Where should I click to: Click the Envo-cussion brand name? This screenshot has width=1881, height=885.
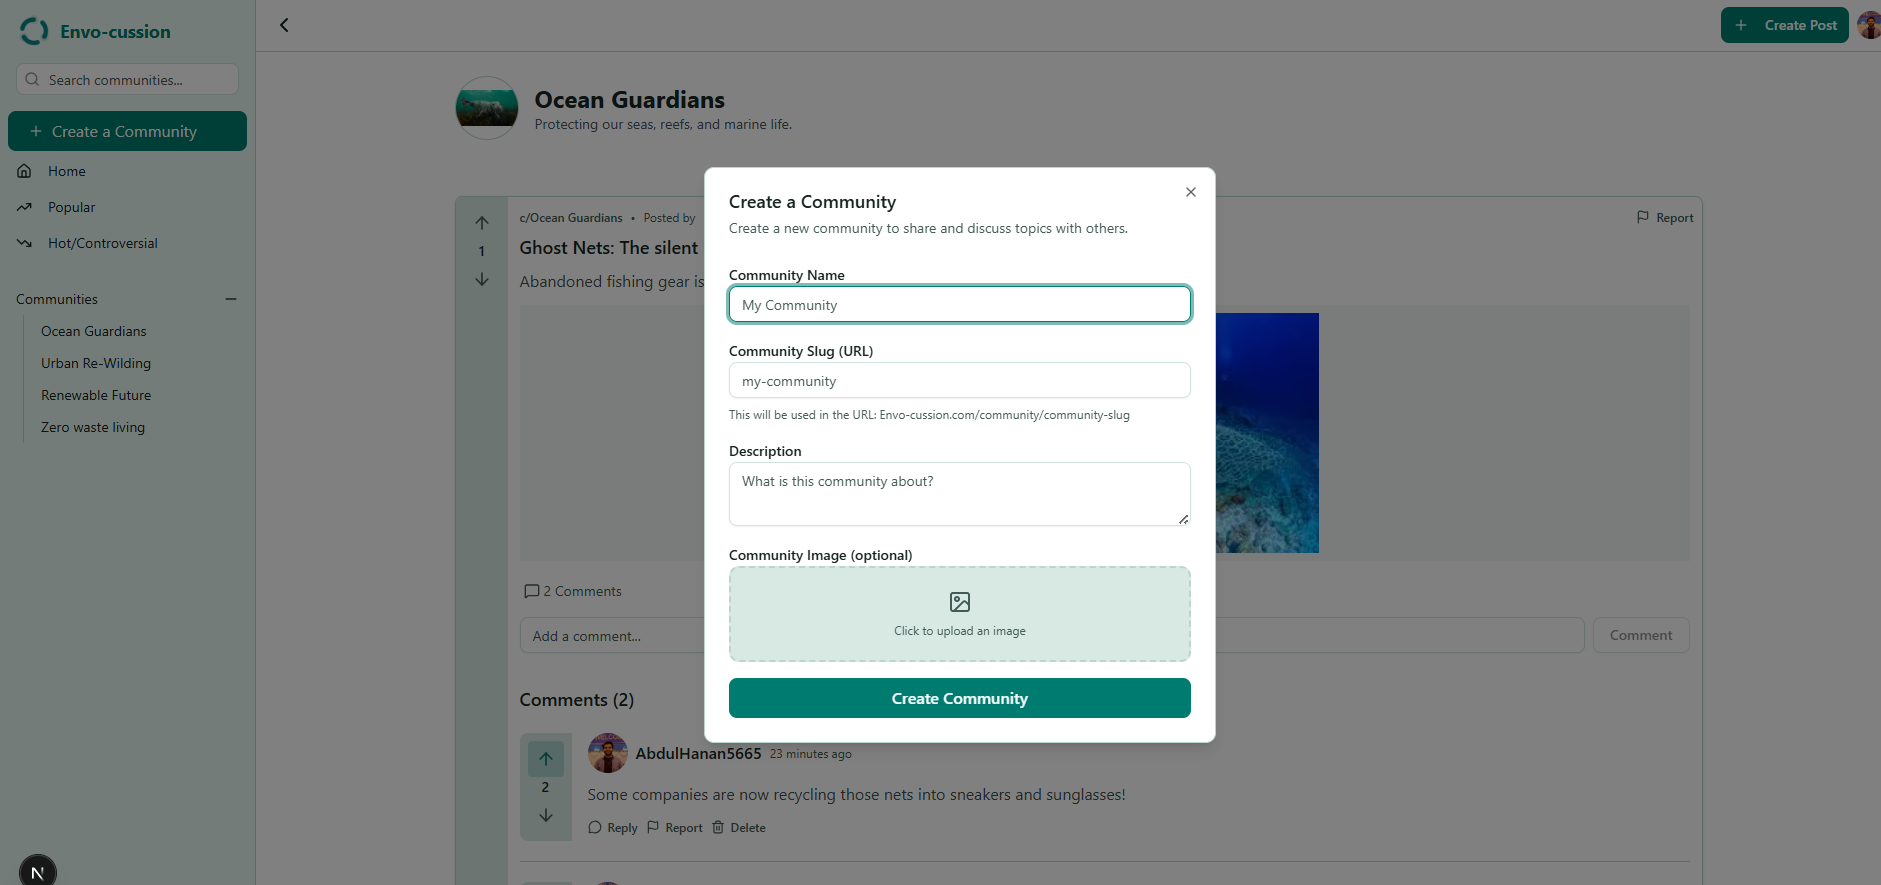point(115,31)
